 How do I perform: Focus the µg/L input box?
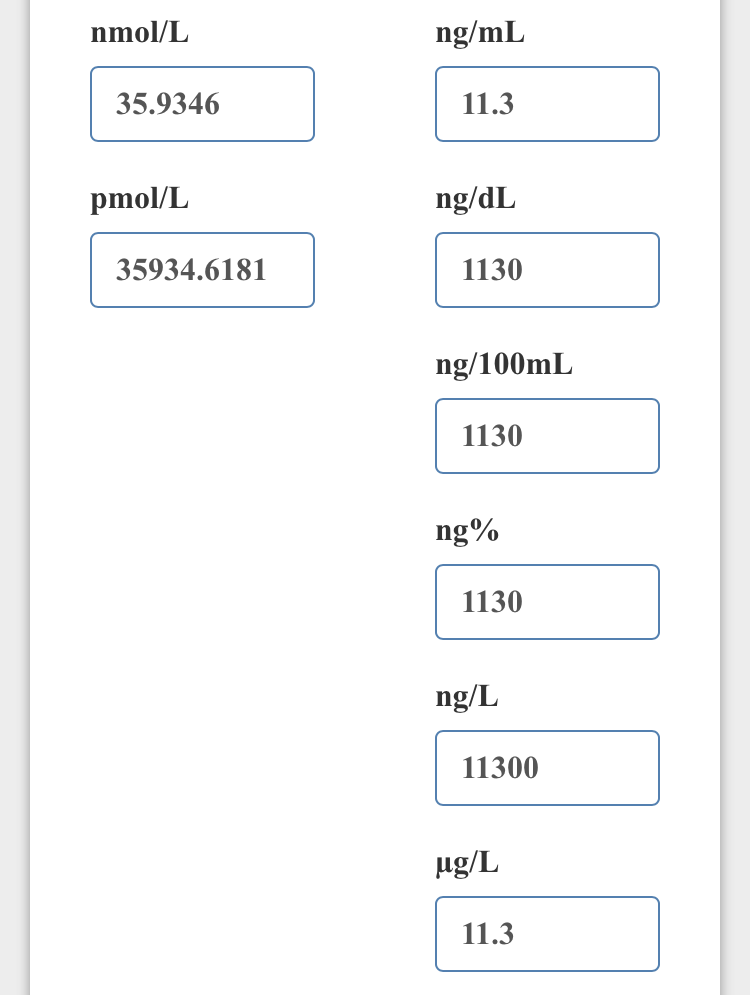(x=547, y=934)
